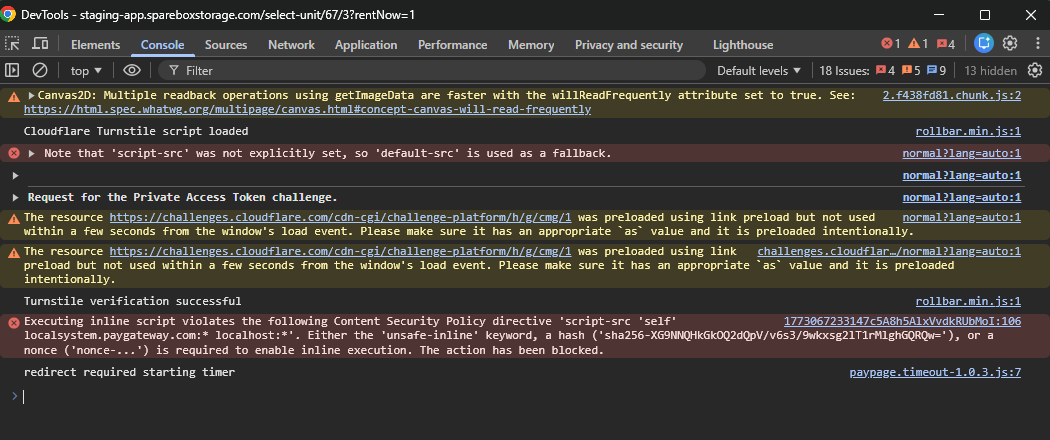Open the Lighthouse tab
This screenshot has height=440, width=1050.
[x=743, y=45]
